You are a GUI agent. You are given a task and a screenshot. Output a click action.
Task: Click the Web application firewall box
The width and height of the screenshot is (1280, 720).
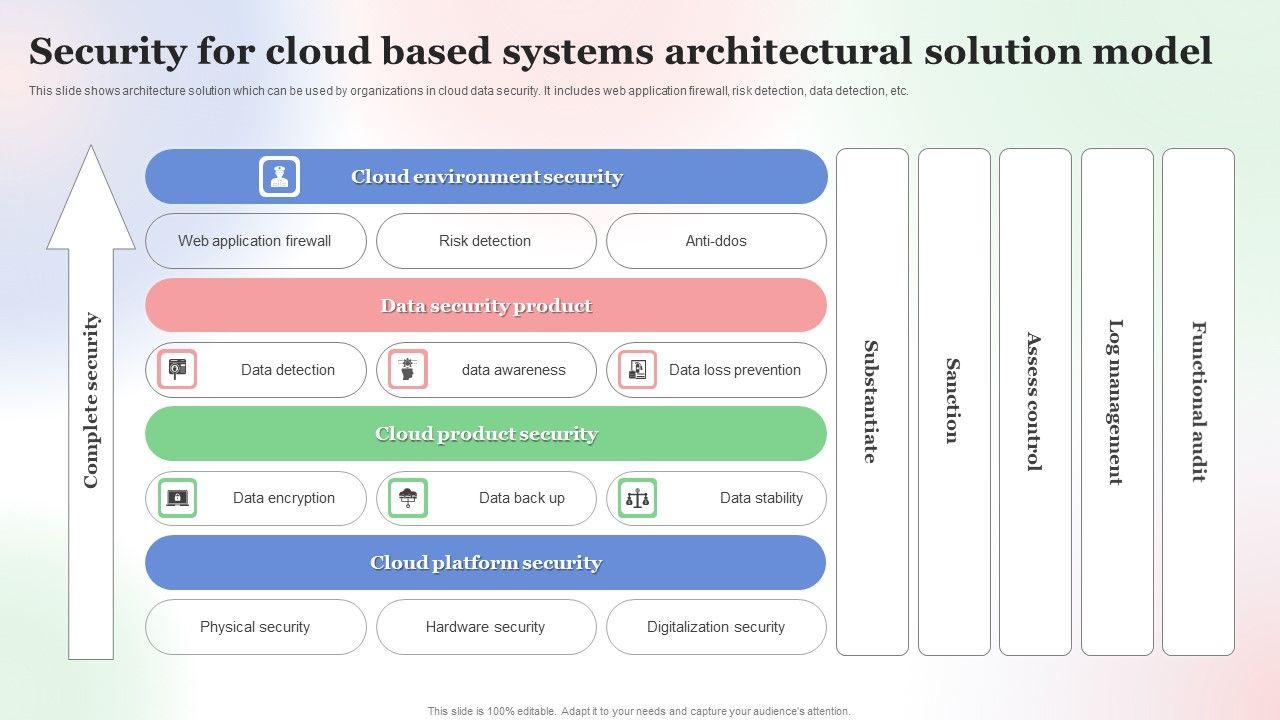click(x=255, y=241)
